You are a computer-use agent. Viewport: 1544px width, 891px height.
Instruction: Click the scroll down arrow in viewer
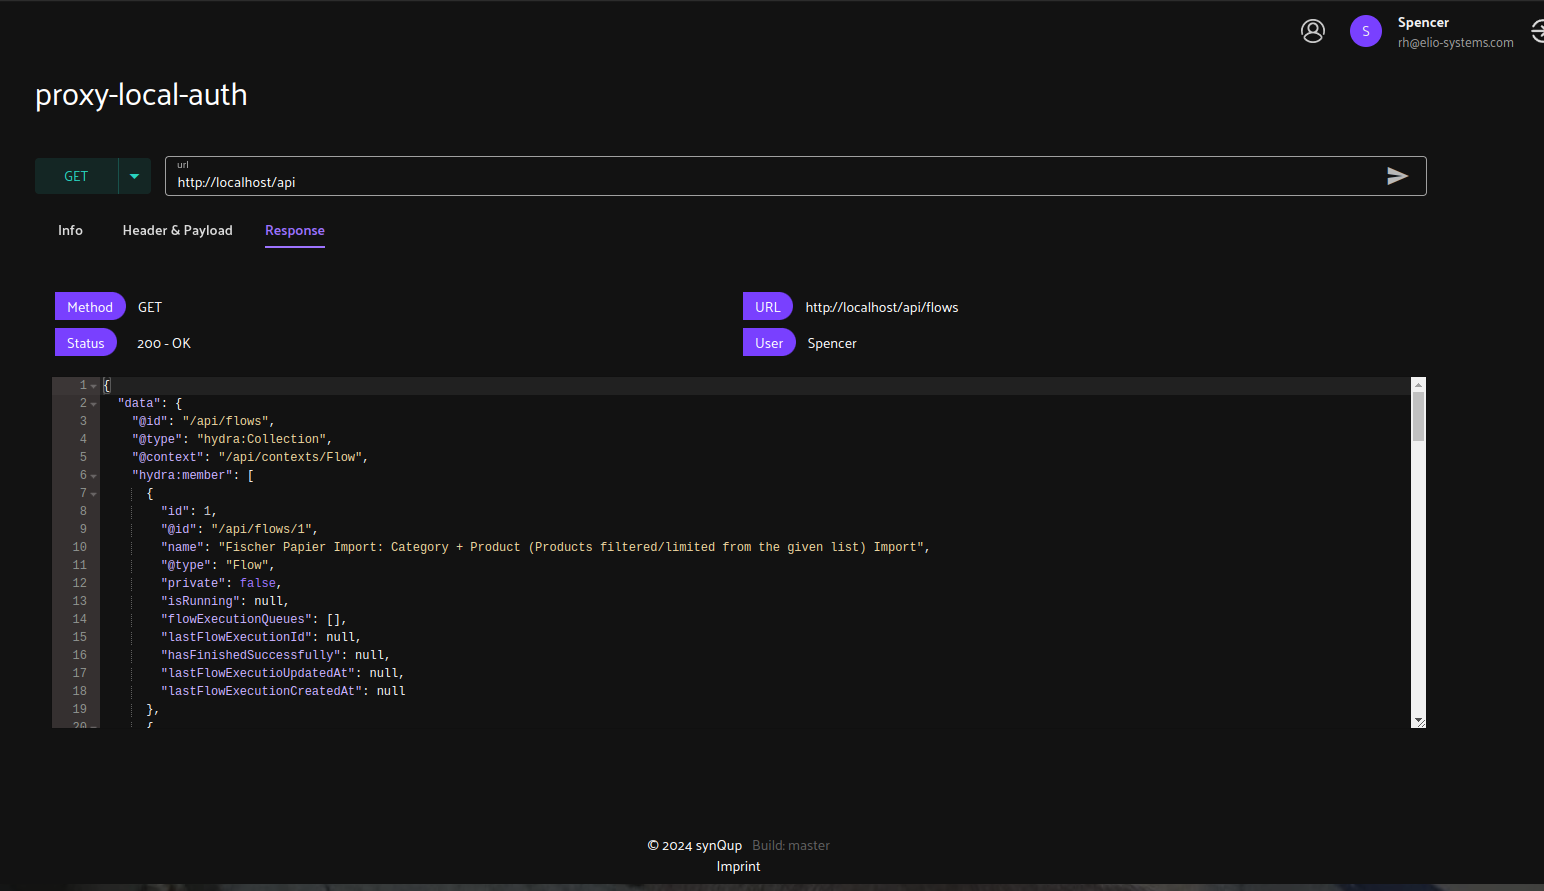(x=1418, y=721)
